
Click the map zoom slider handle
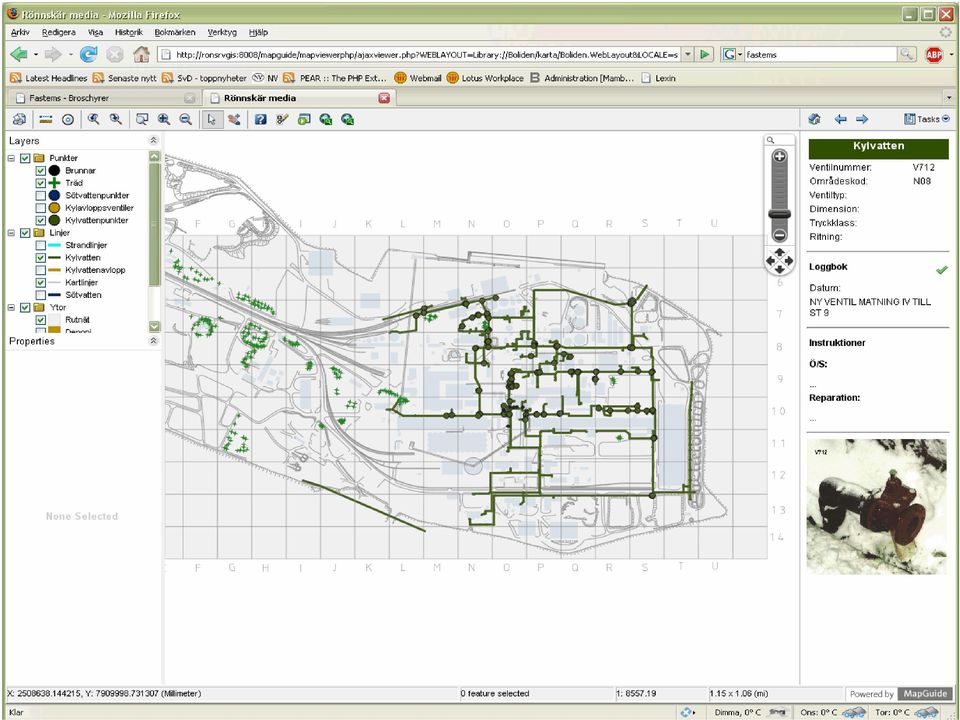(779, 214)
